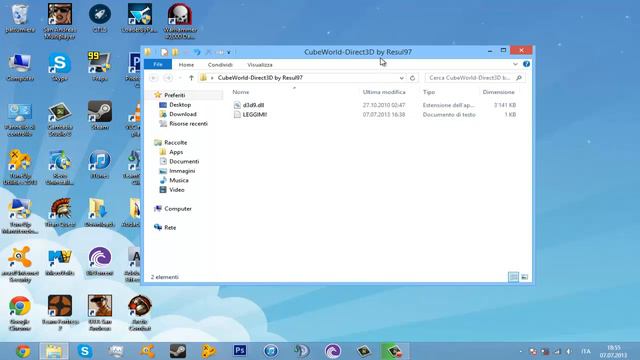Switch to details view layout
The image size is (640, 360).
pos(513,277)
